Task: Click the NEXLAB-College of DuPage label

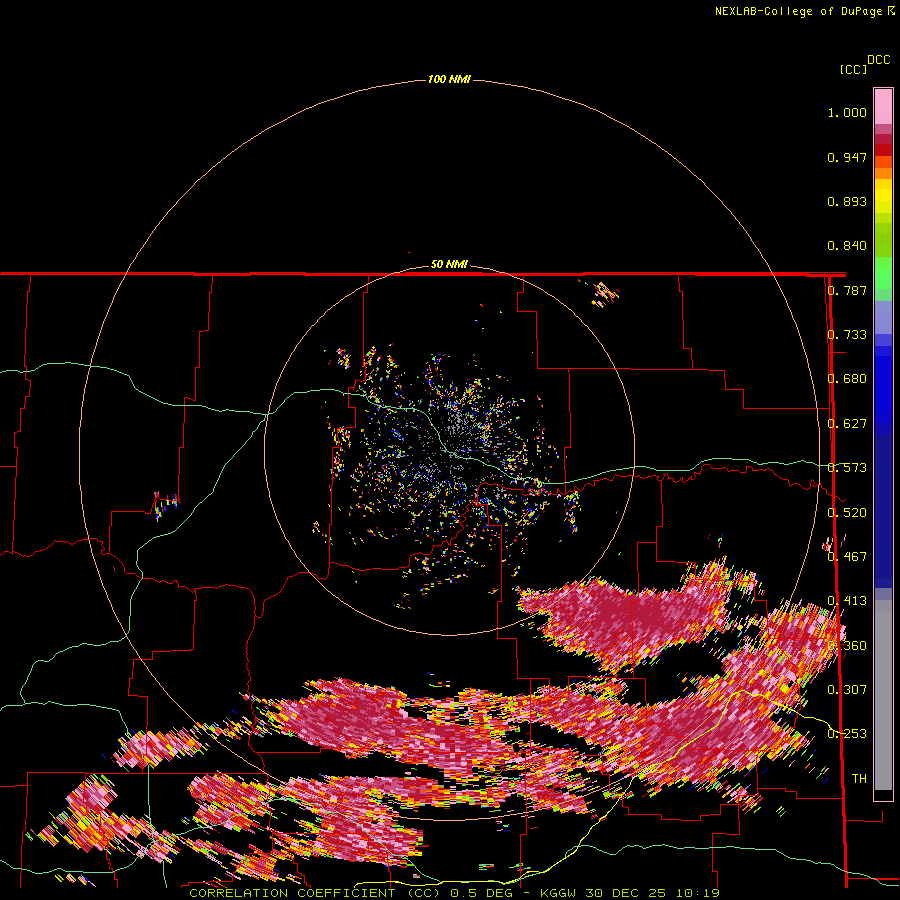Action: 798,11
